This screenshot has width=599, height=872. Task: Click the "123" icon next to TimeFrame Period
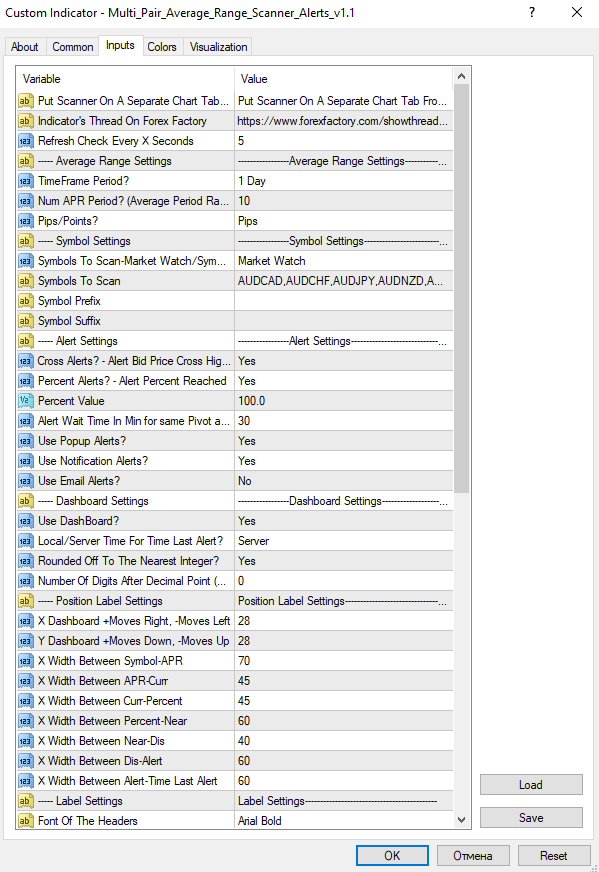[23, 181]
